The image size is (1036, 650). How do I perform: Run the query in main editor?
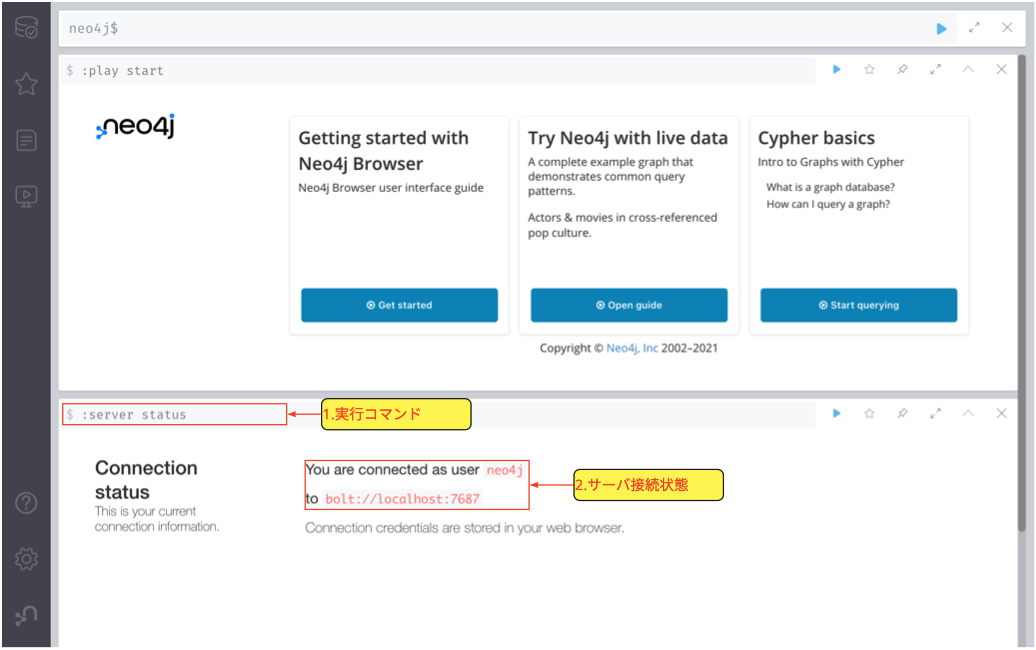click(941, 28)
